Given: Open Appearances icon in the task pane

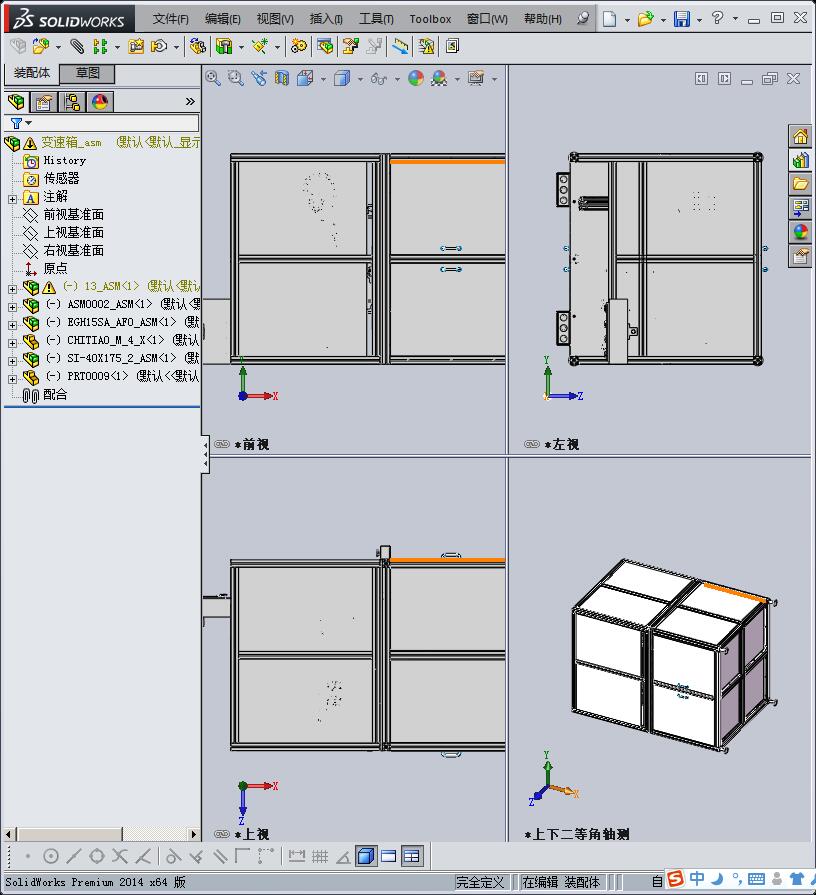Looking at the screenshot, I should 801,232.
